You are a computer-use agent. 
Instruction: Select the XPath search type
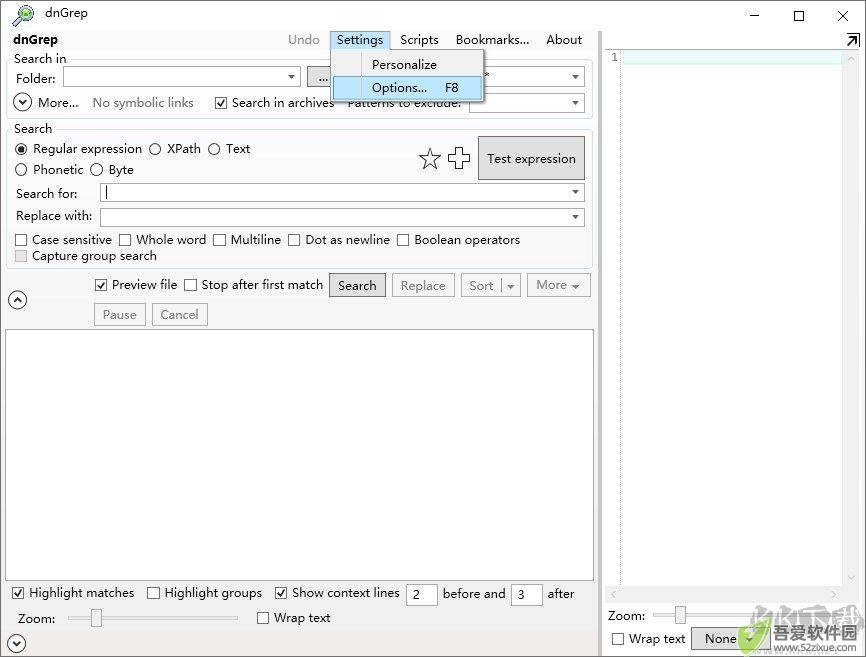[x=155, y=149]
